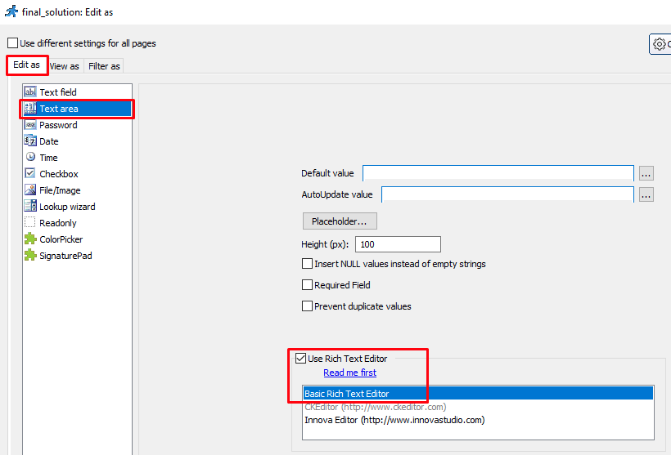The image size is (671, 455).
Task: Open Default value ellipsis browse button
Action: tap(646, 173)
